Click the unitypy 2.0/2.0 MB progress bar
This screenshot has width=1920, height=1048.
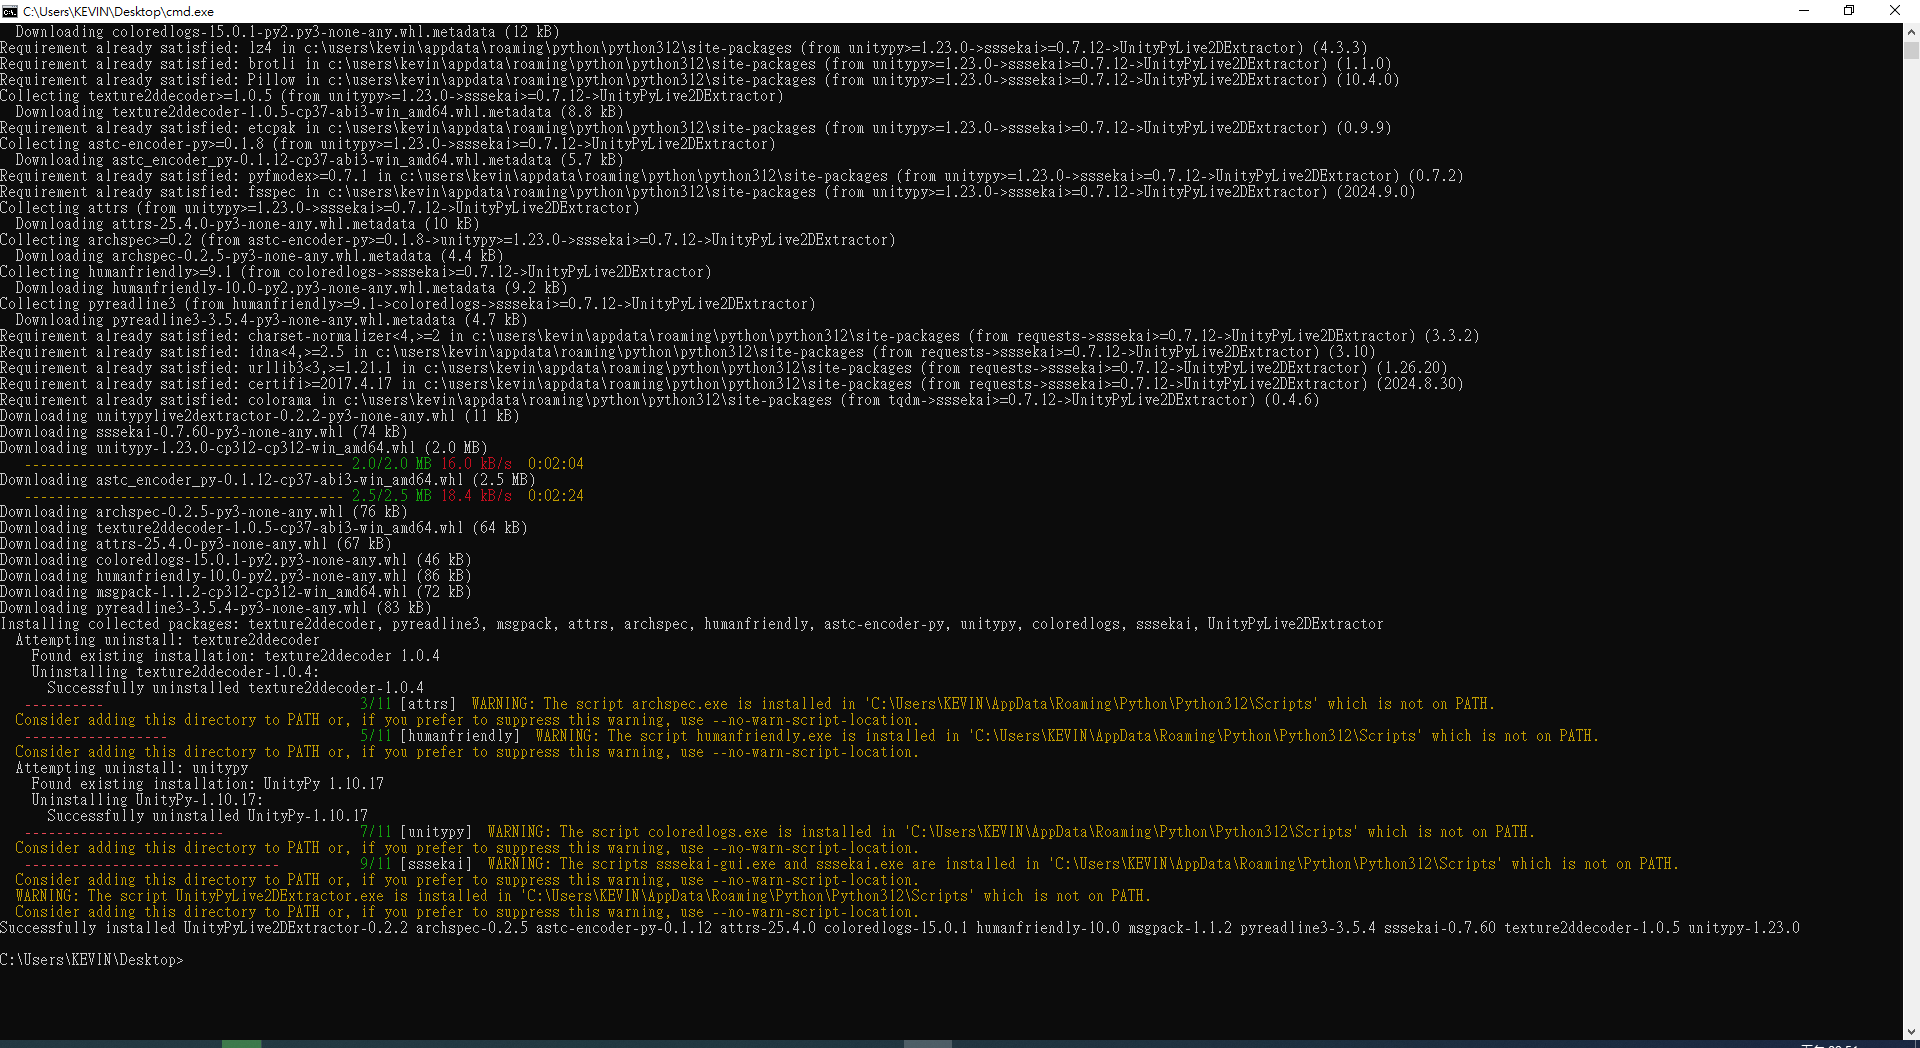184,464
